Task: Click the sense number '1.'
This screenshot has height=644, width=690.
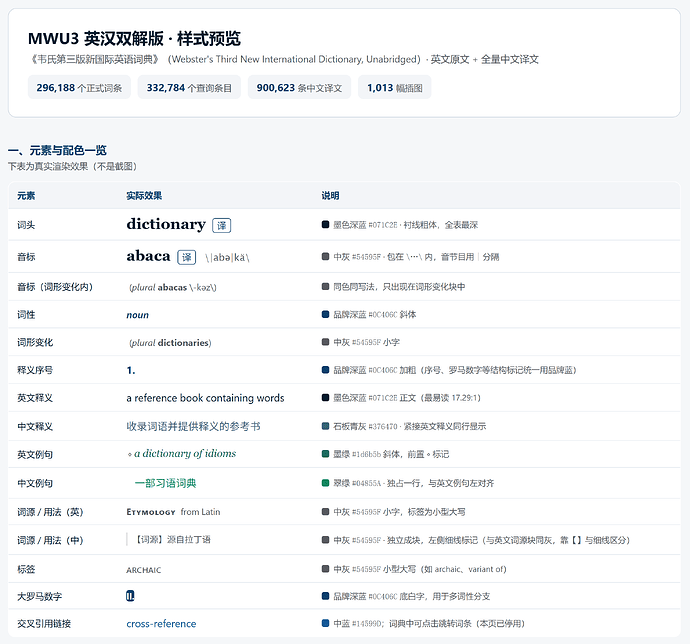Action: click(x=131, y=371)
